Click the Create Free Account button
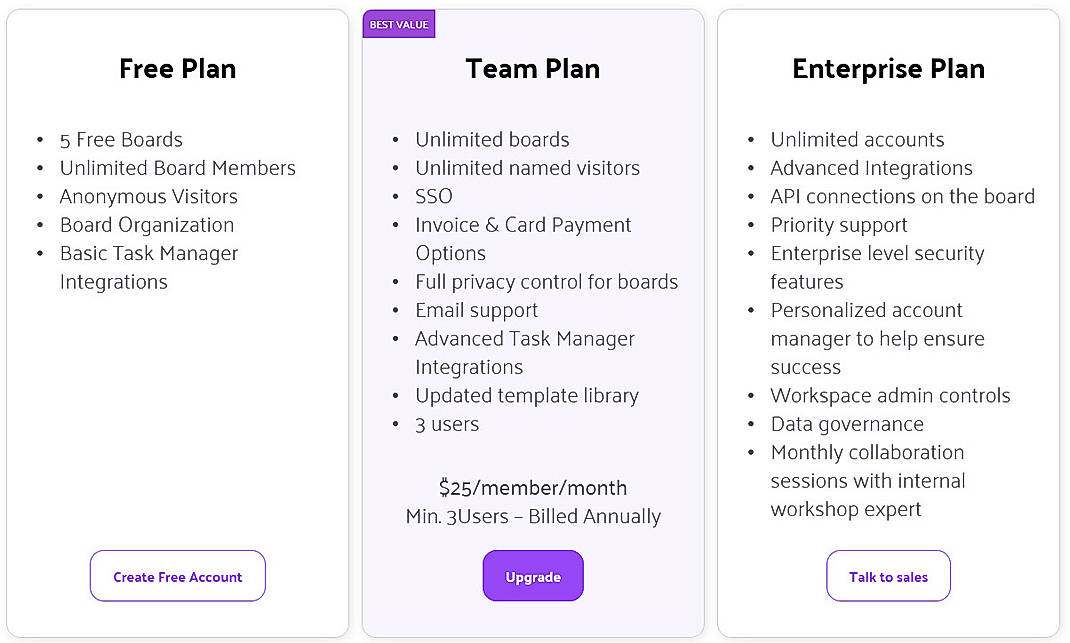Screen dimensions: 1070x643 click(x=177, y=576)
